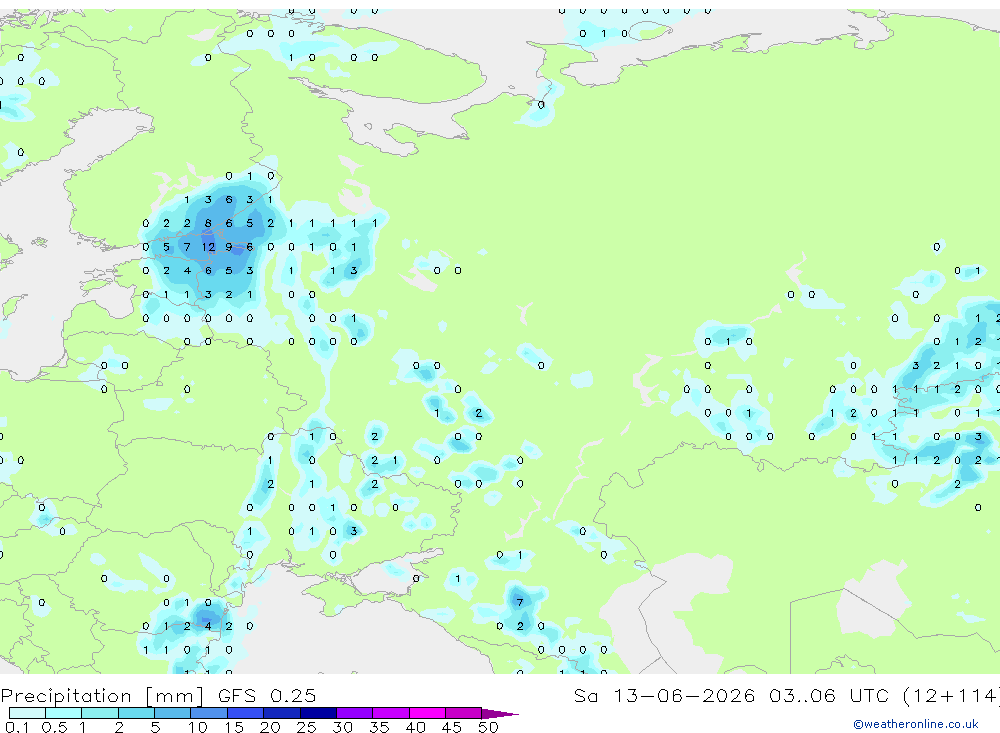1000x733 pixels.
Task: Click the 12 mm precipitation value on map
Action: point(208,247)
